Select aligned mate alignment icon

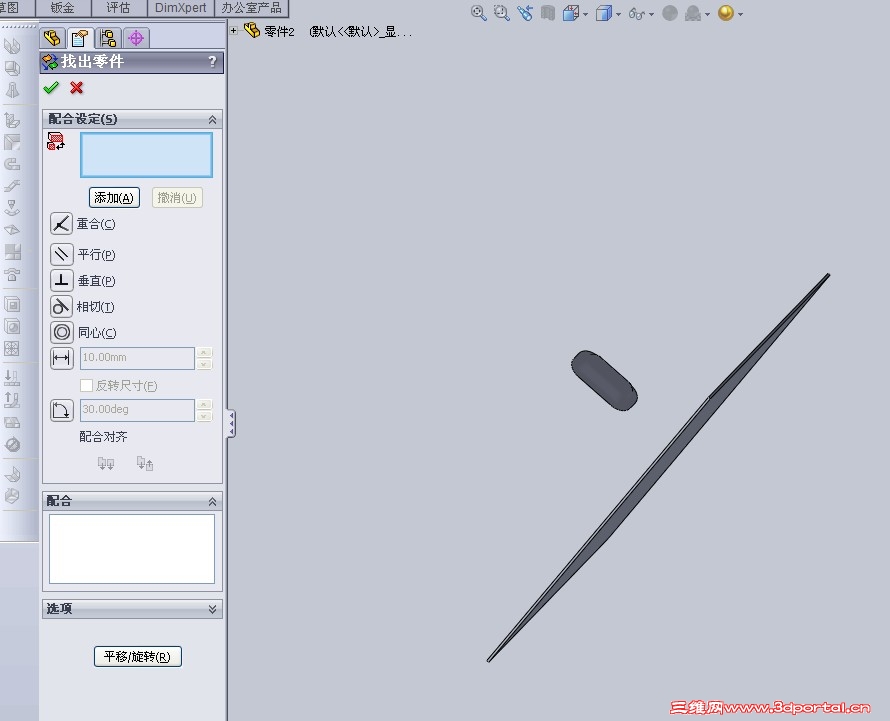(106, 464)
